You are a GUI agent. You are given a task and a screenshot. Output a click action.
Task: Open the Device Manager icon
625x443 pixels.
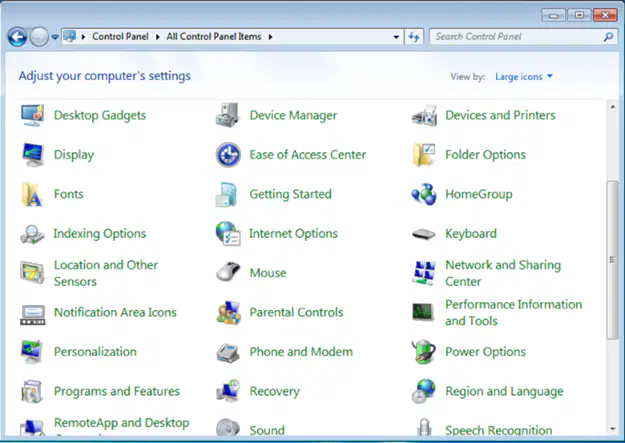(228, 115)
